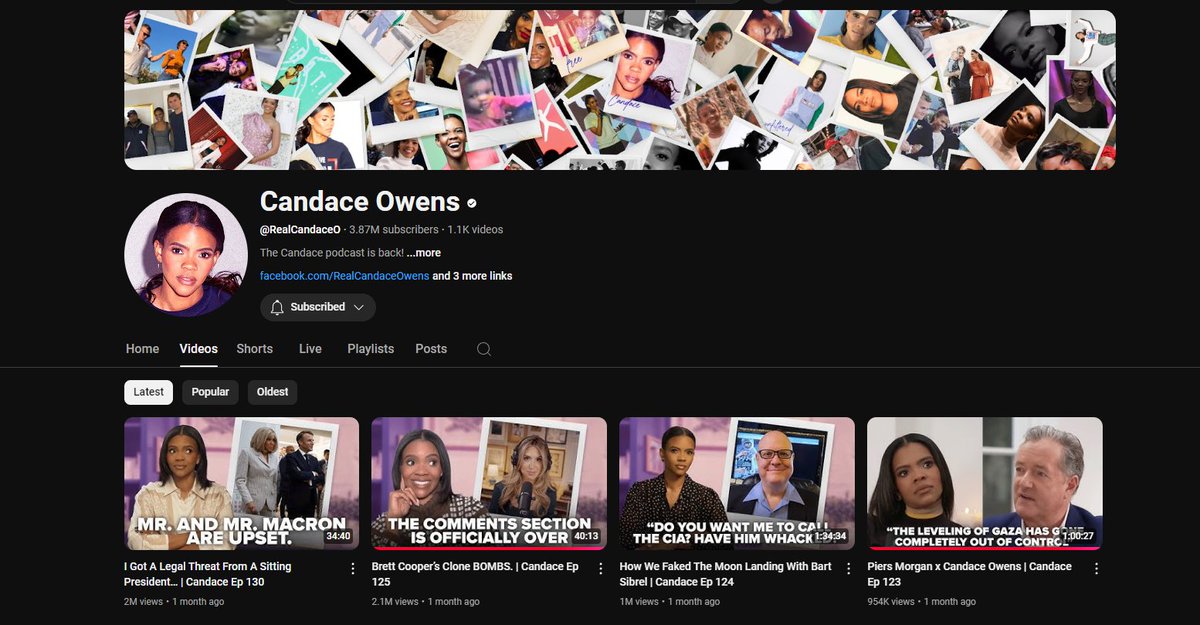Open 'I Got A Legal Threat From A Sitting President' title
The image size is (1200, 625).
click(209, 574)
